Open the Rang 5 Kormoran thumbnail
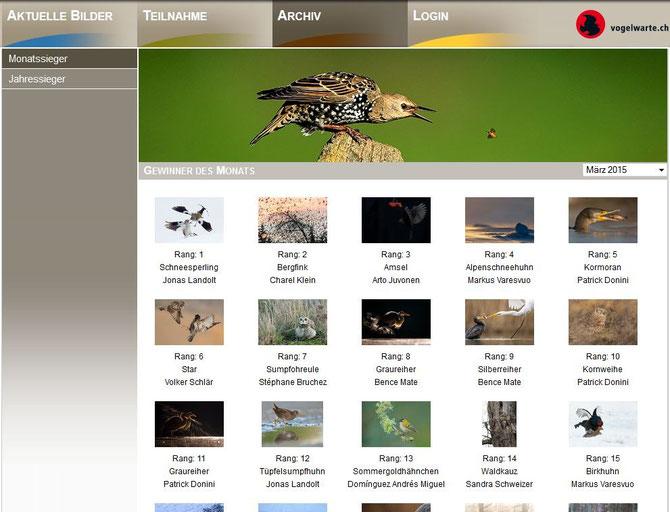 pyautogui.click(x=603, y=220)
